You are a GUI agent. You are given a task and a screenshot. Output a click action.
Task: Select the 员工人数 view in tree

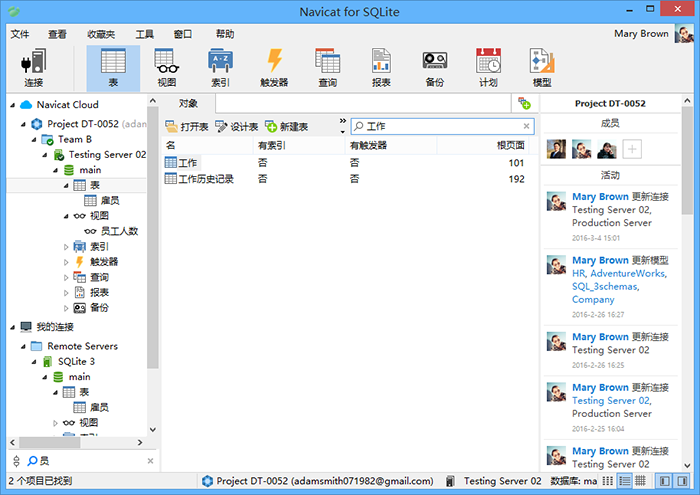(x=111, y=231)
